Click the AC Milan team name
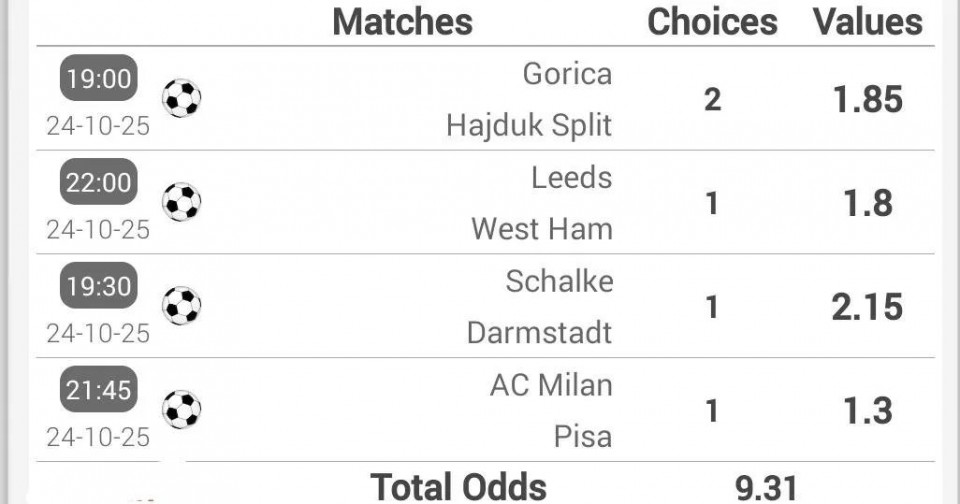Viewport: 960px width, 504px height. click(551, 385)
